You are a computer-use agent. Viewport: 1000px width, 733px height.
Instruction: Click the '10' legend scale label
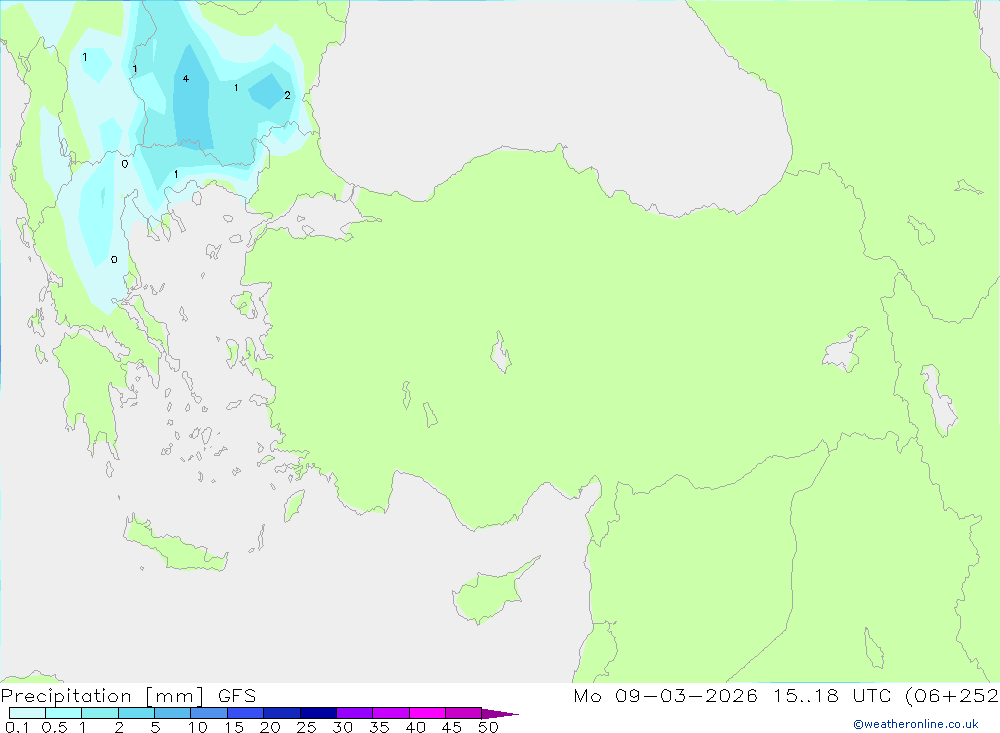198,727
